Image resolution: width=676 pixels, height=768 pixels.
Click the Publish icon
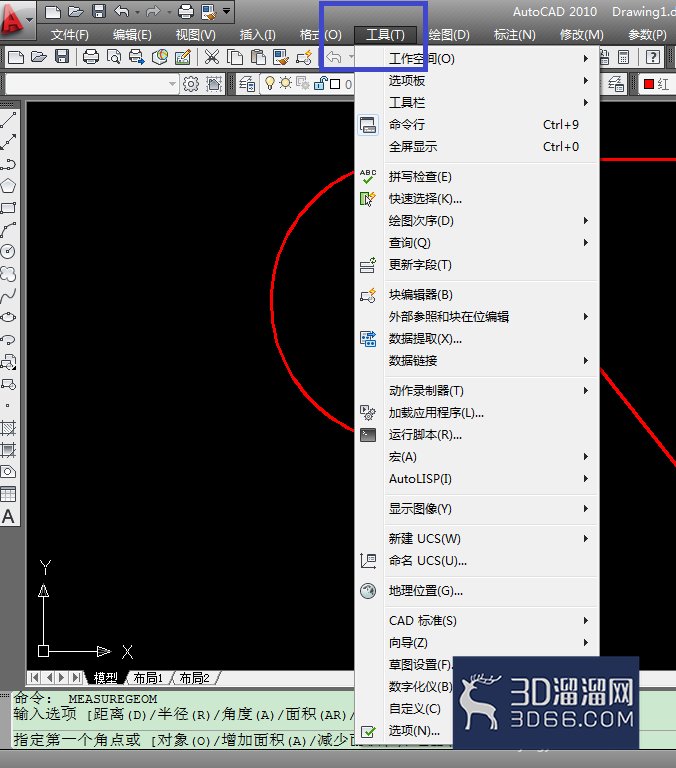coord(137,57)
